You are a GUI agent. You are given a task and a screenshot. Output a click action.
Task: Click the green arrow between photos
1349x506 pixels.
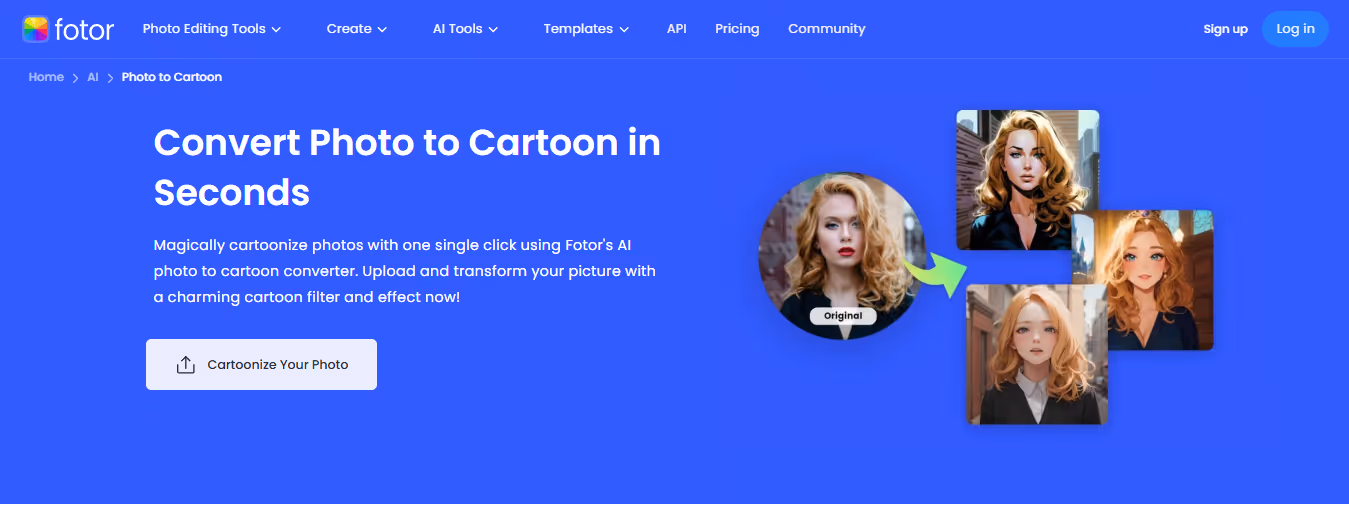pyautogui.click(x=936, y=274)
